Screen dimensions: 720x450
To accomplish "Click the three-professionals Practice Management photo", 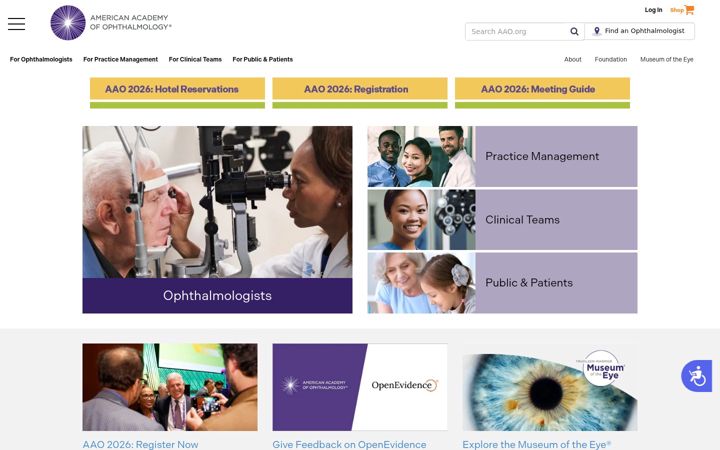I will tap(422, 157).
